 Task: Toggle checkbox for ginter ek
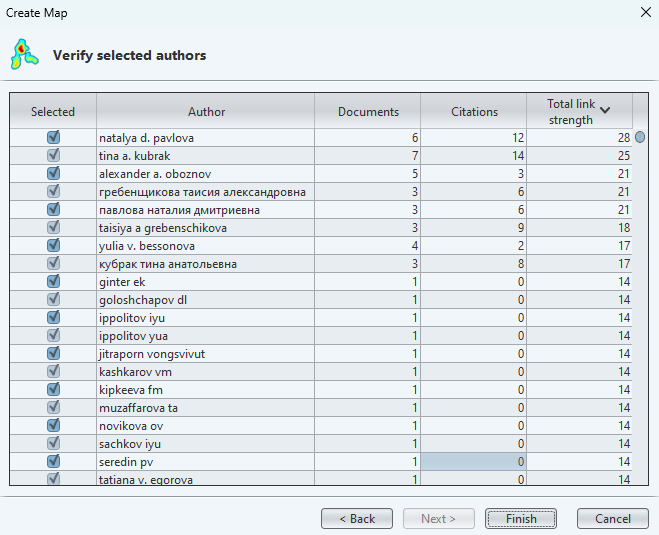click(x=53, y=282)
